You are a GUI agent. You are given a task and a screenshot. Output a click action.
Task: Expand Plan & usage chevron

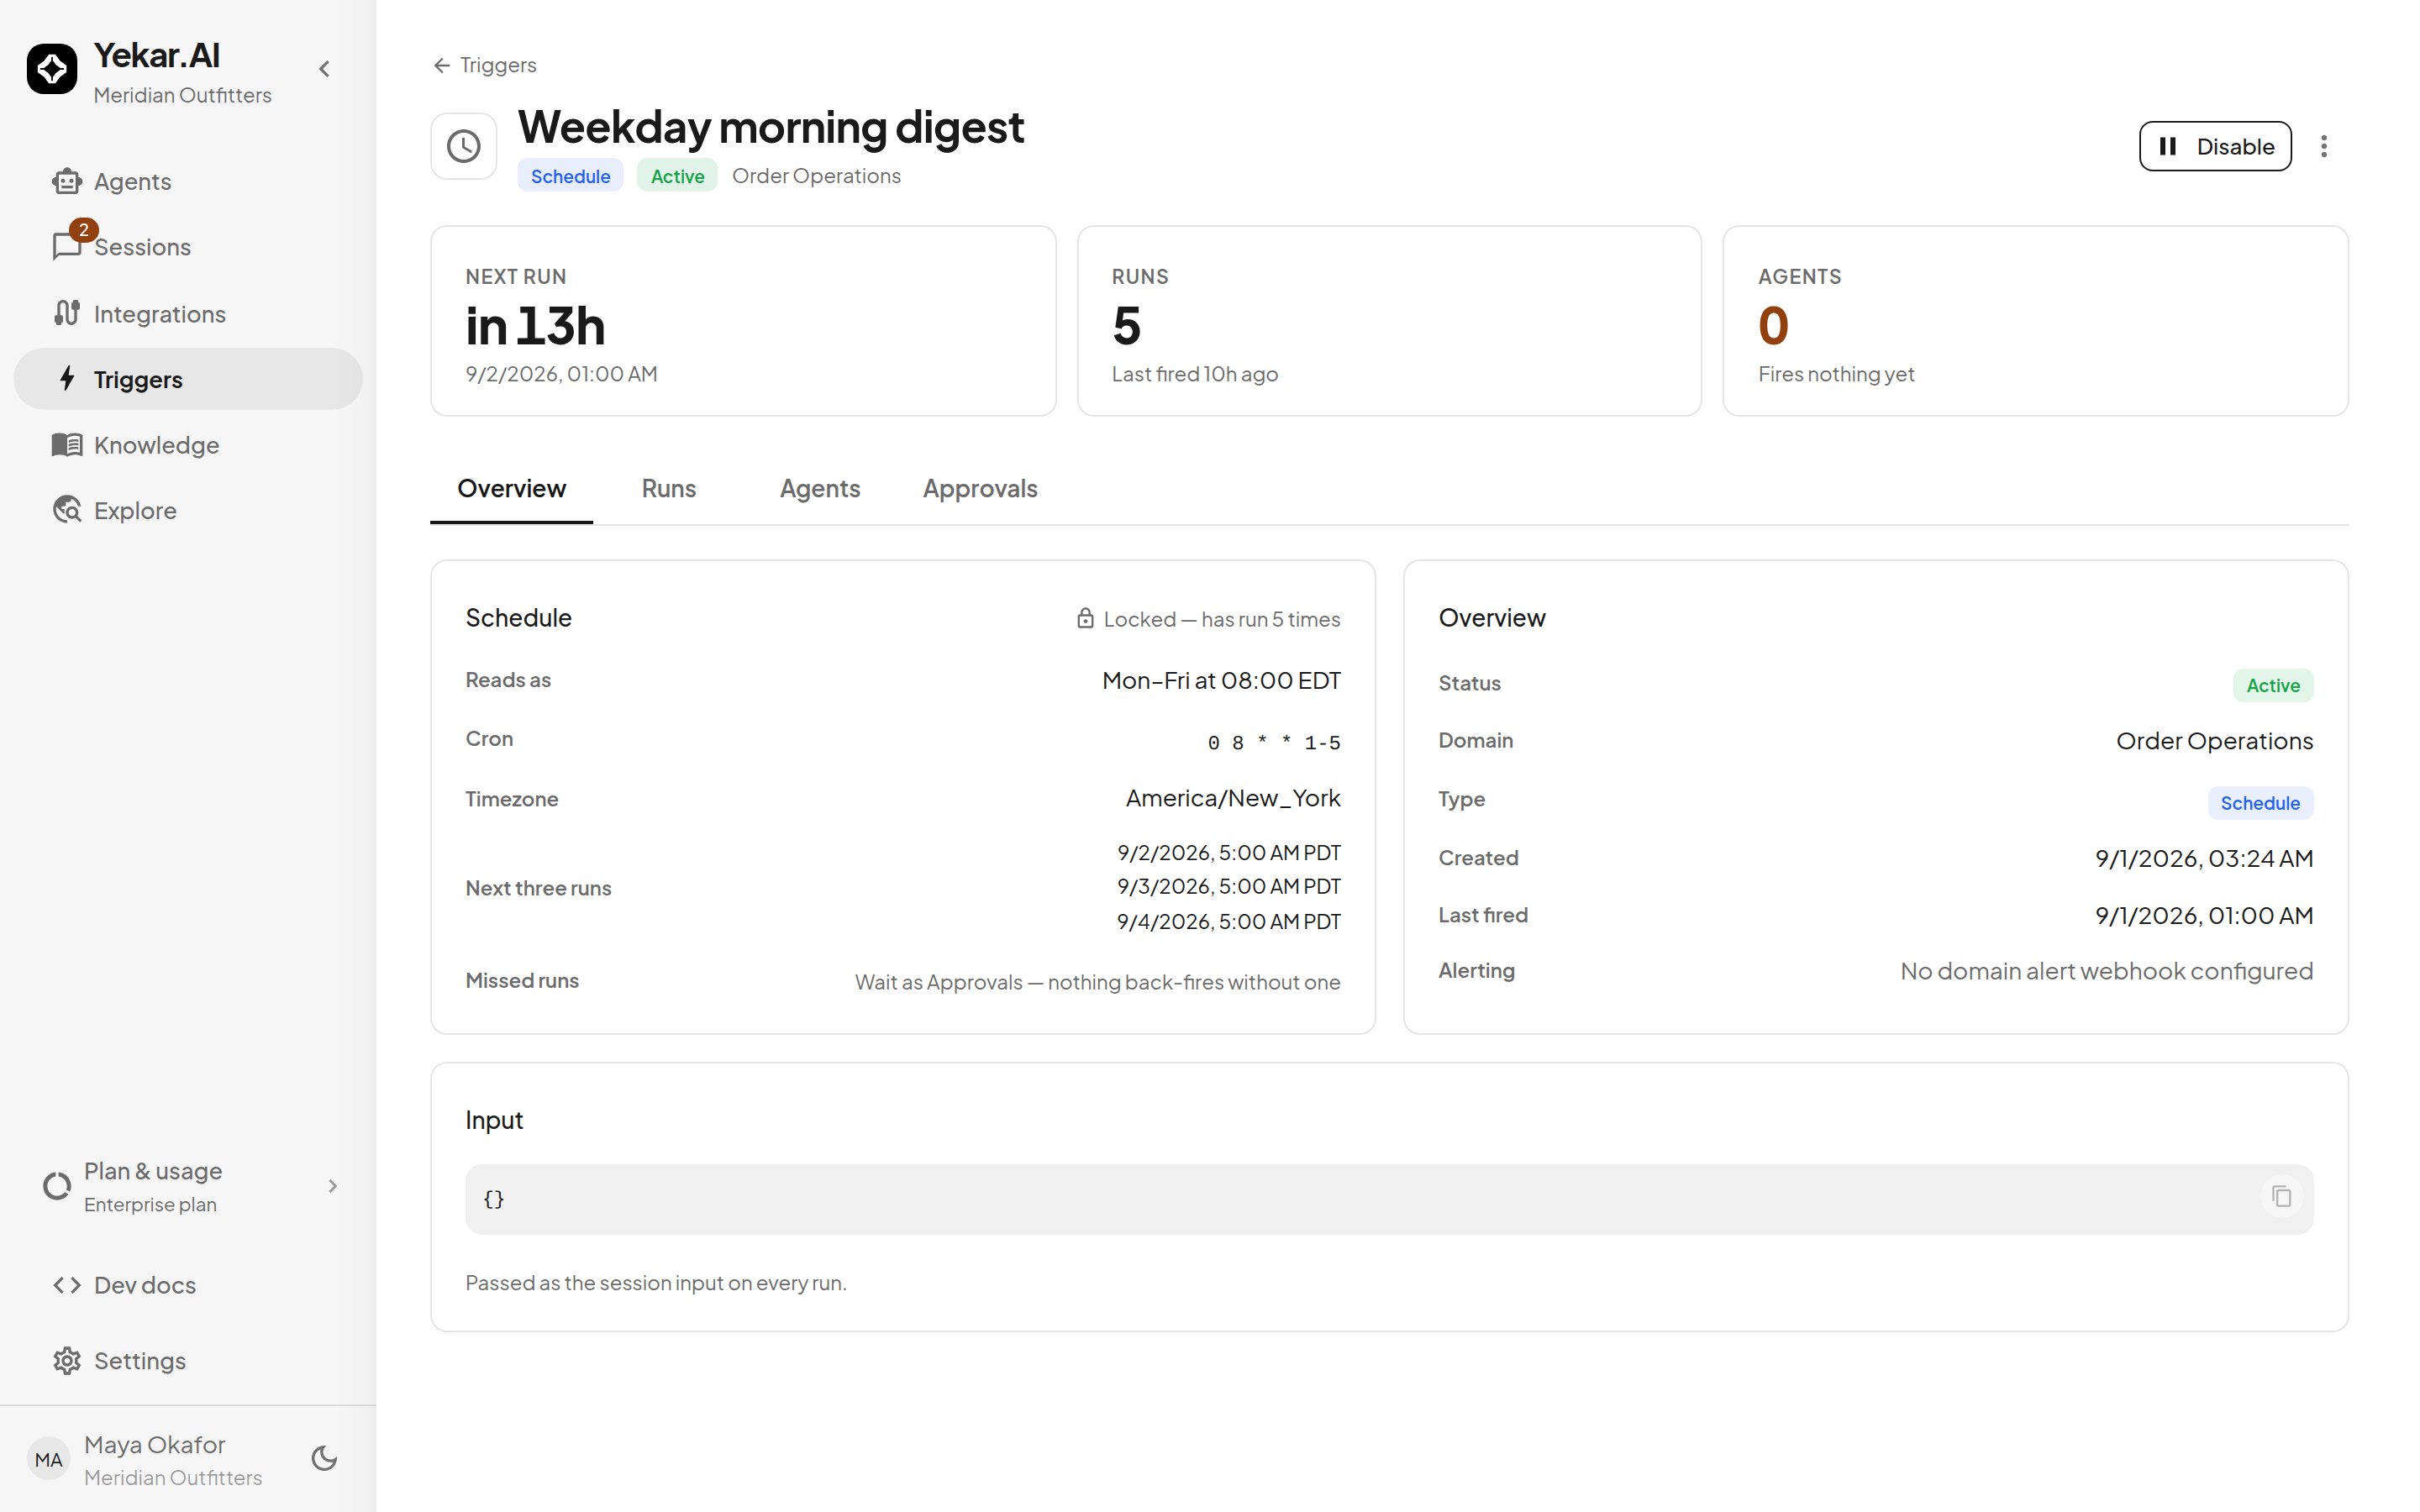click(333, 1187)
